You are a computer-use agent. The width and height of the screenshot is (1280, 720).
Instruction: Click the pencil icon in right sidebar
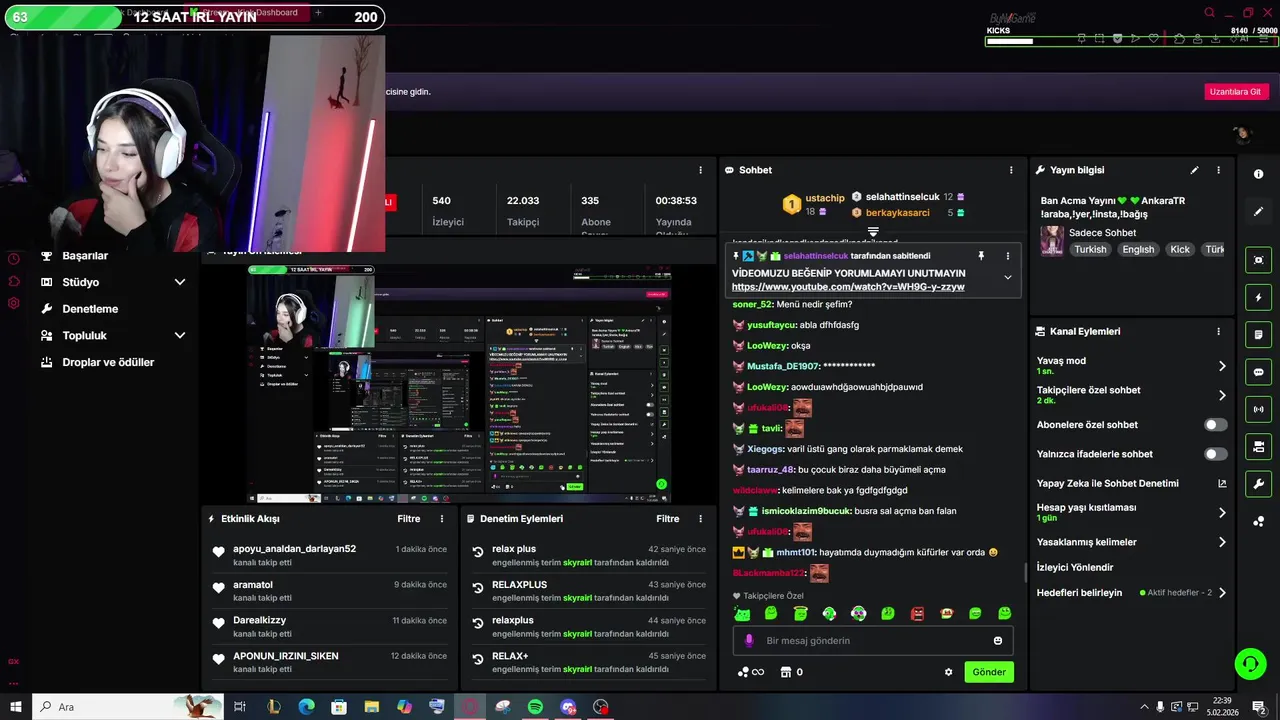(1258, 211)
